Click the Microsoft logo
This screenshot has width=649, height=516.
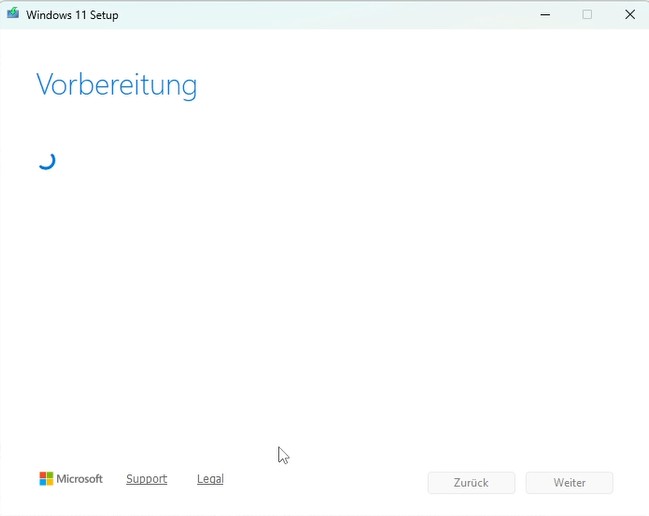71,479
